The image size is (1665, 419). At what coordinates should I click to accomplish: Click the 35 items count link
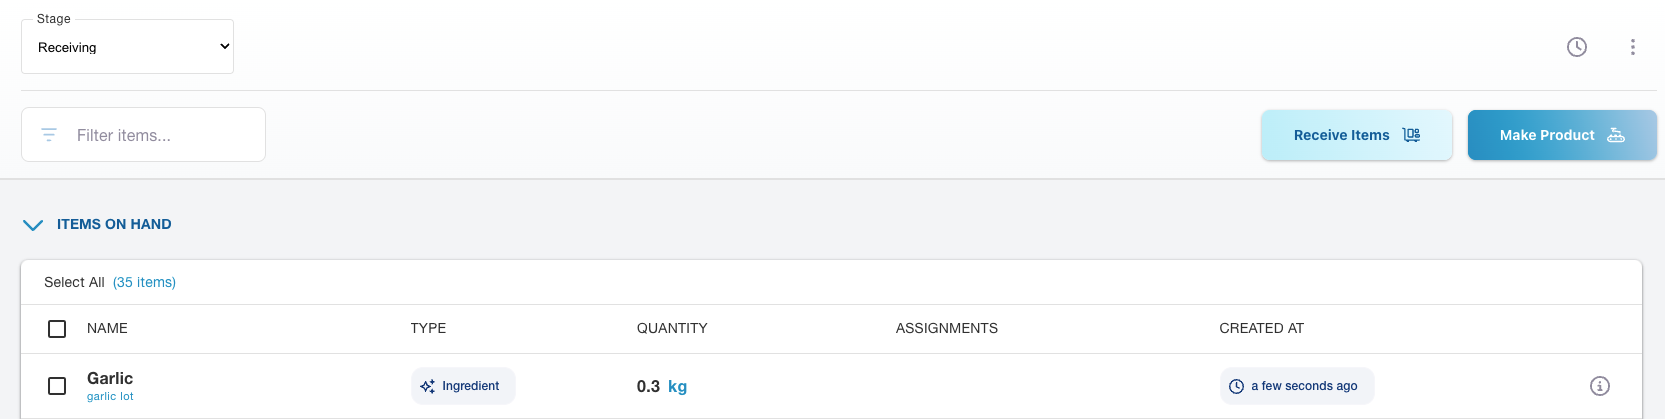(144, 283)
